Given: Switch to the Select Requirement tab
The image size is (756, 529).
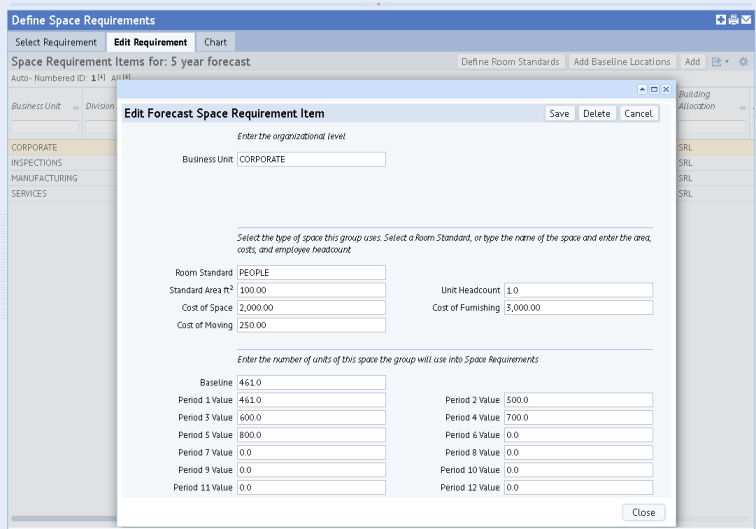Looking at the screenshot, I should [55, 42].
